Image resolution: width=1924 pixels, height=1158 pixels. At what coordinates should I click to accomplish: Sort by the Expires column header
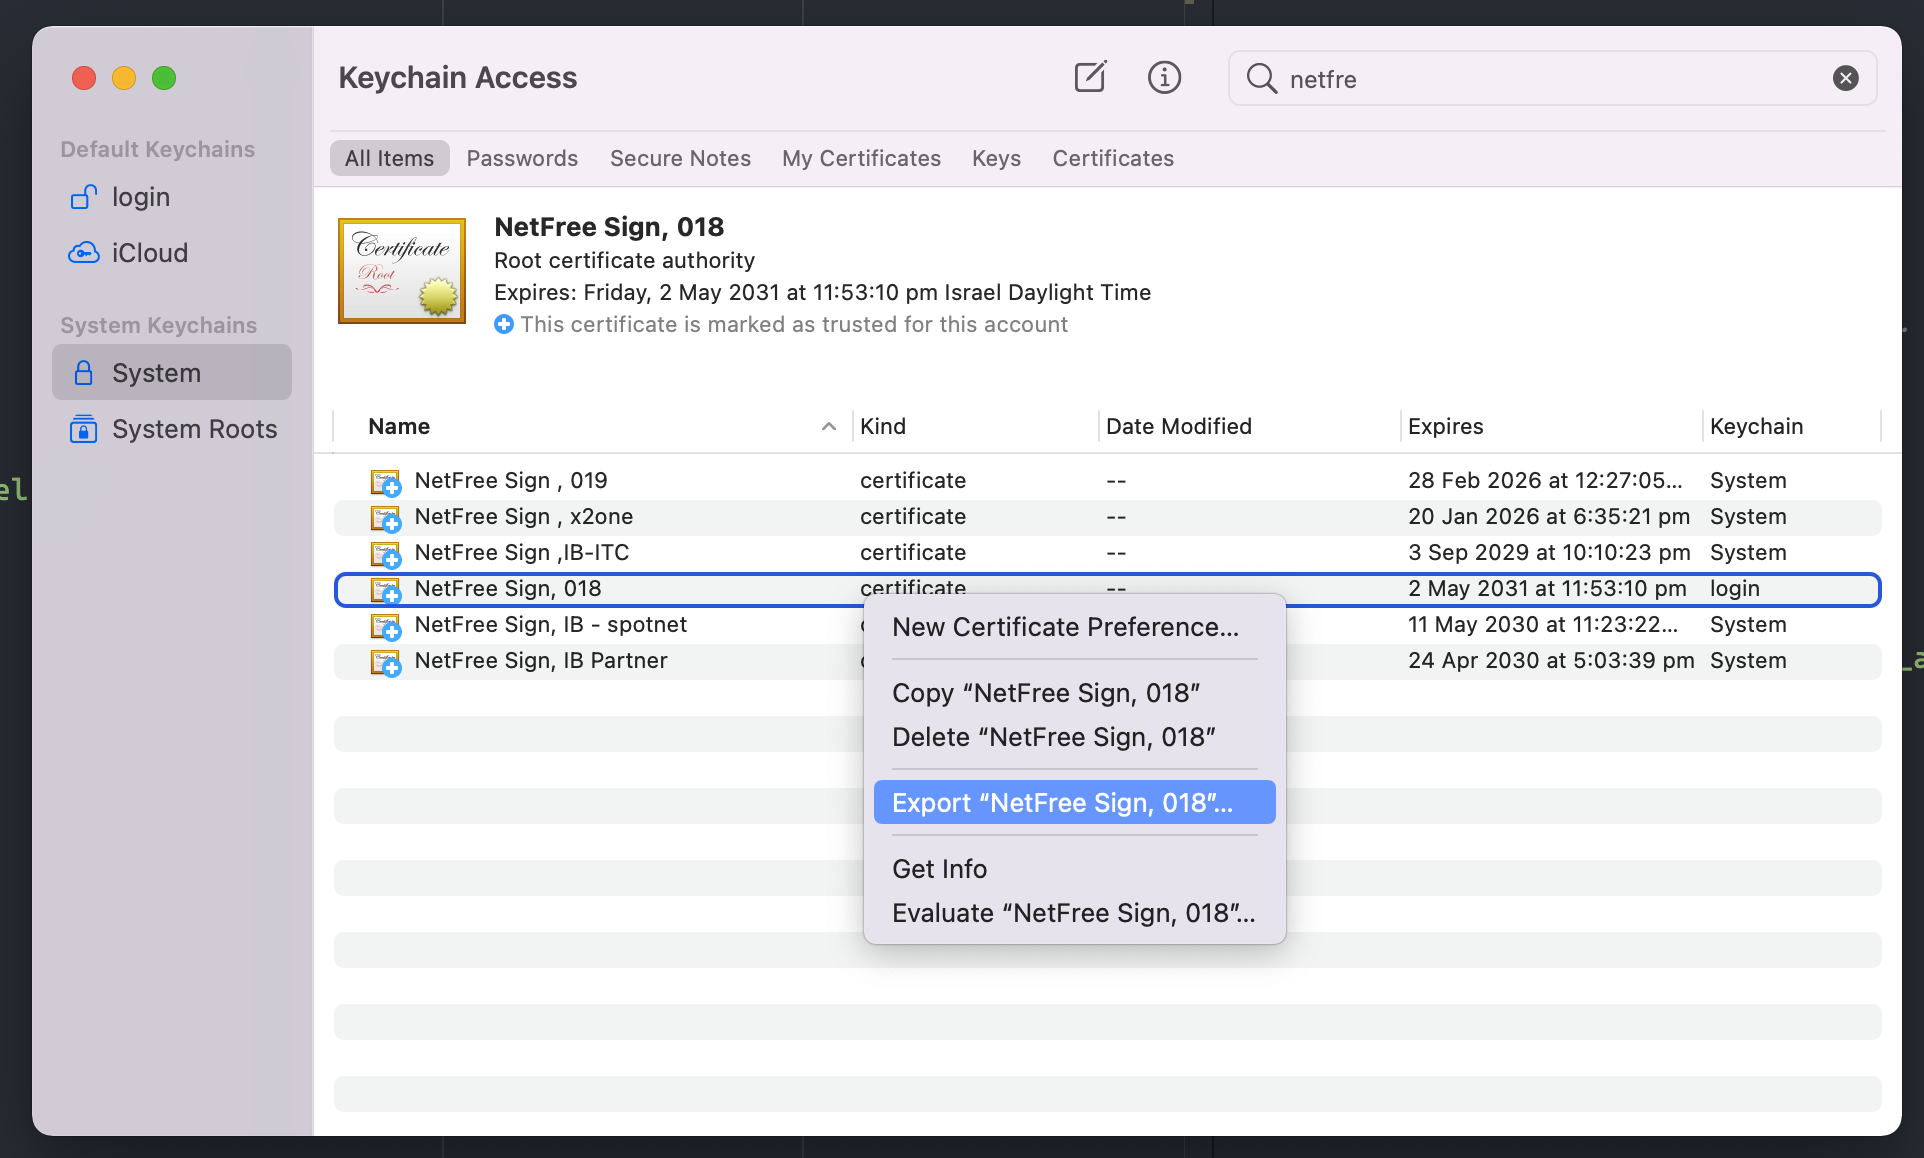click(x=1446, y=426)
